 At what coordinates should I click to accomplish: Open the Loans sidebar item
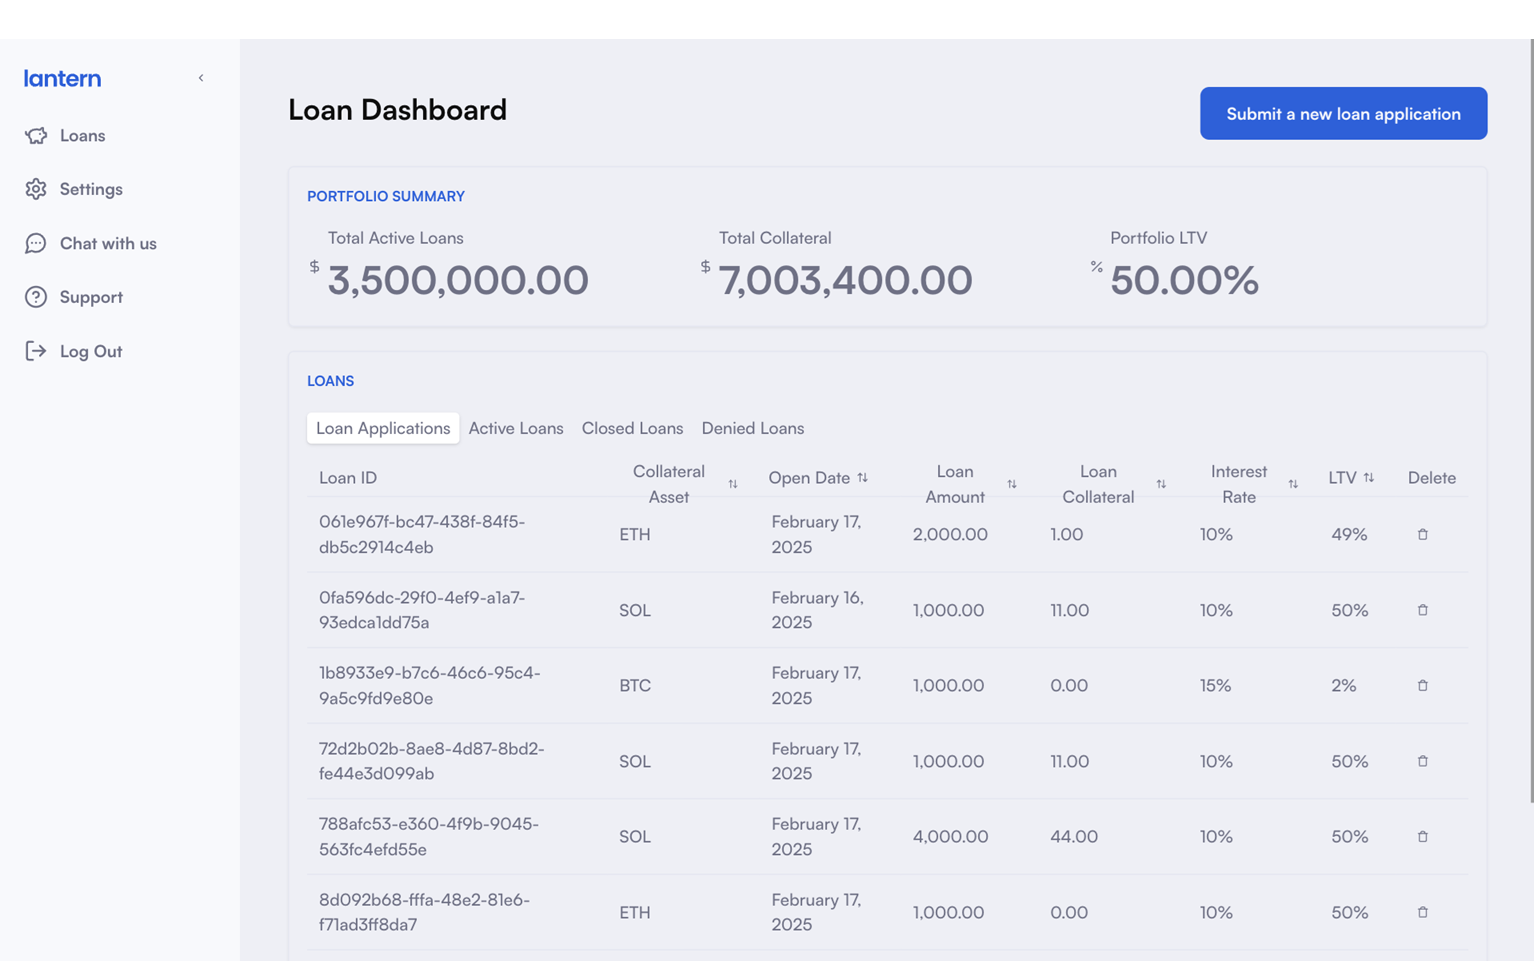click(82, 135)
